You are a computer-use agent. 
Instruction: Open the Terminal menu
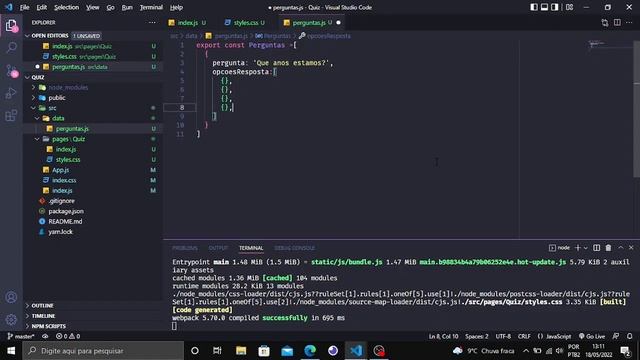point(151,7)
